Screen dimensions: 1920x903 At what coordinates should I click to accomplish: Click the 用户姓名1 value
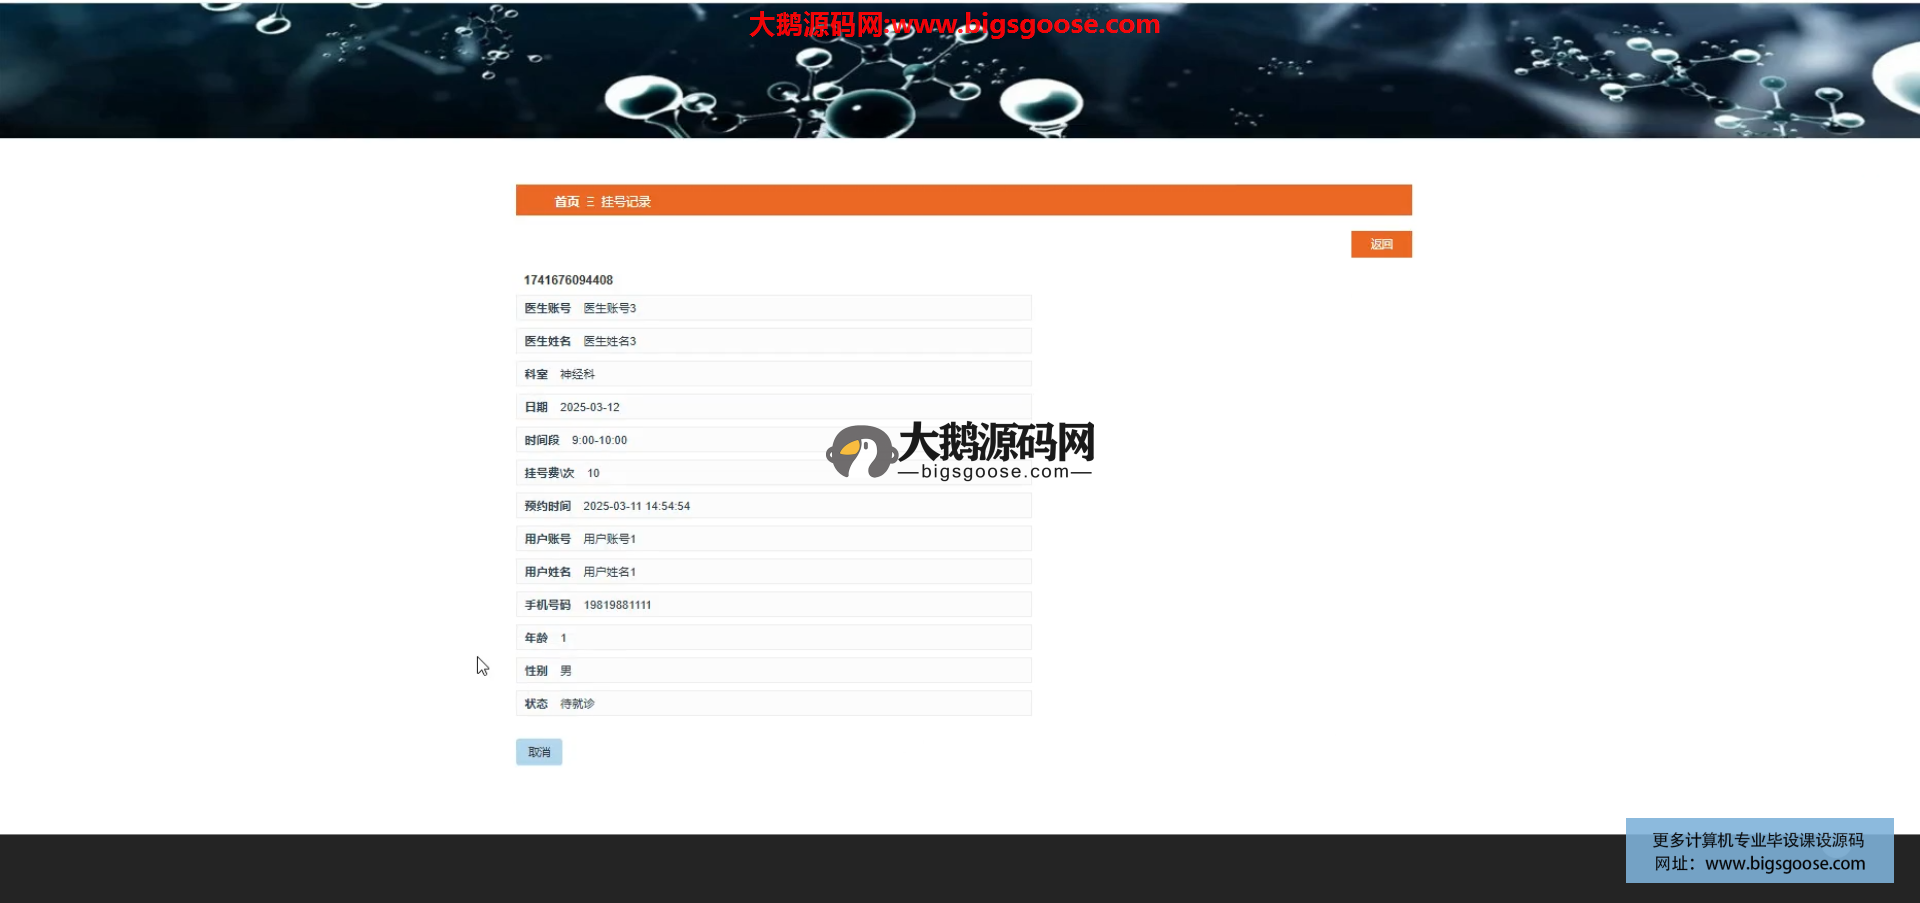tap(609, 572)
